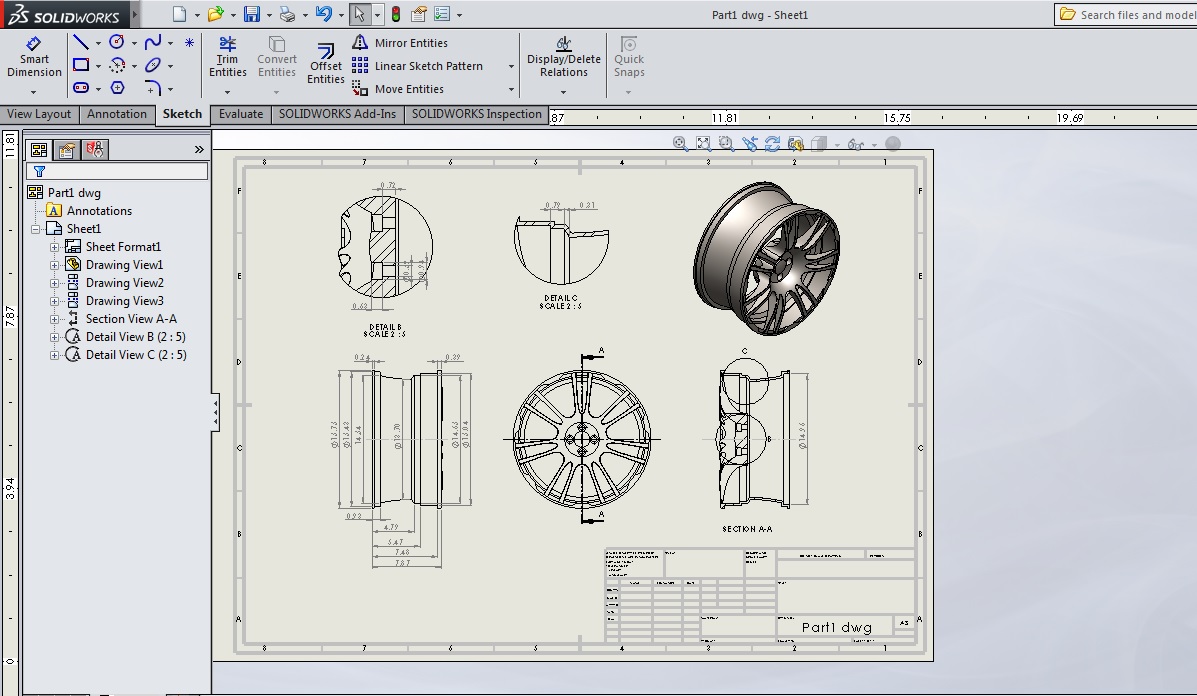The width and height of the screenshot is (1197, 696).
Task: Click the Mirror Entities command
Action: pyautogui.click(x=400, y=43)
